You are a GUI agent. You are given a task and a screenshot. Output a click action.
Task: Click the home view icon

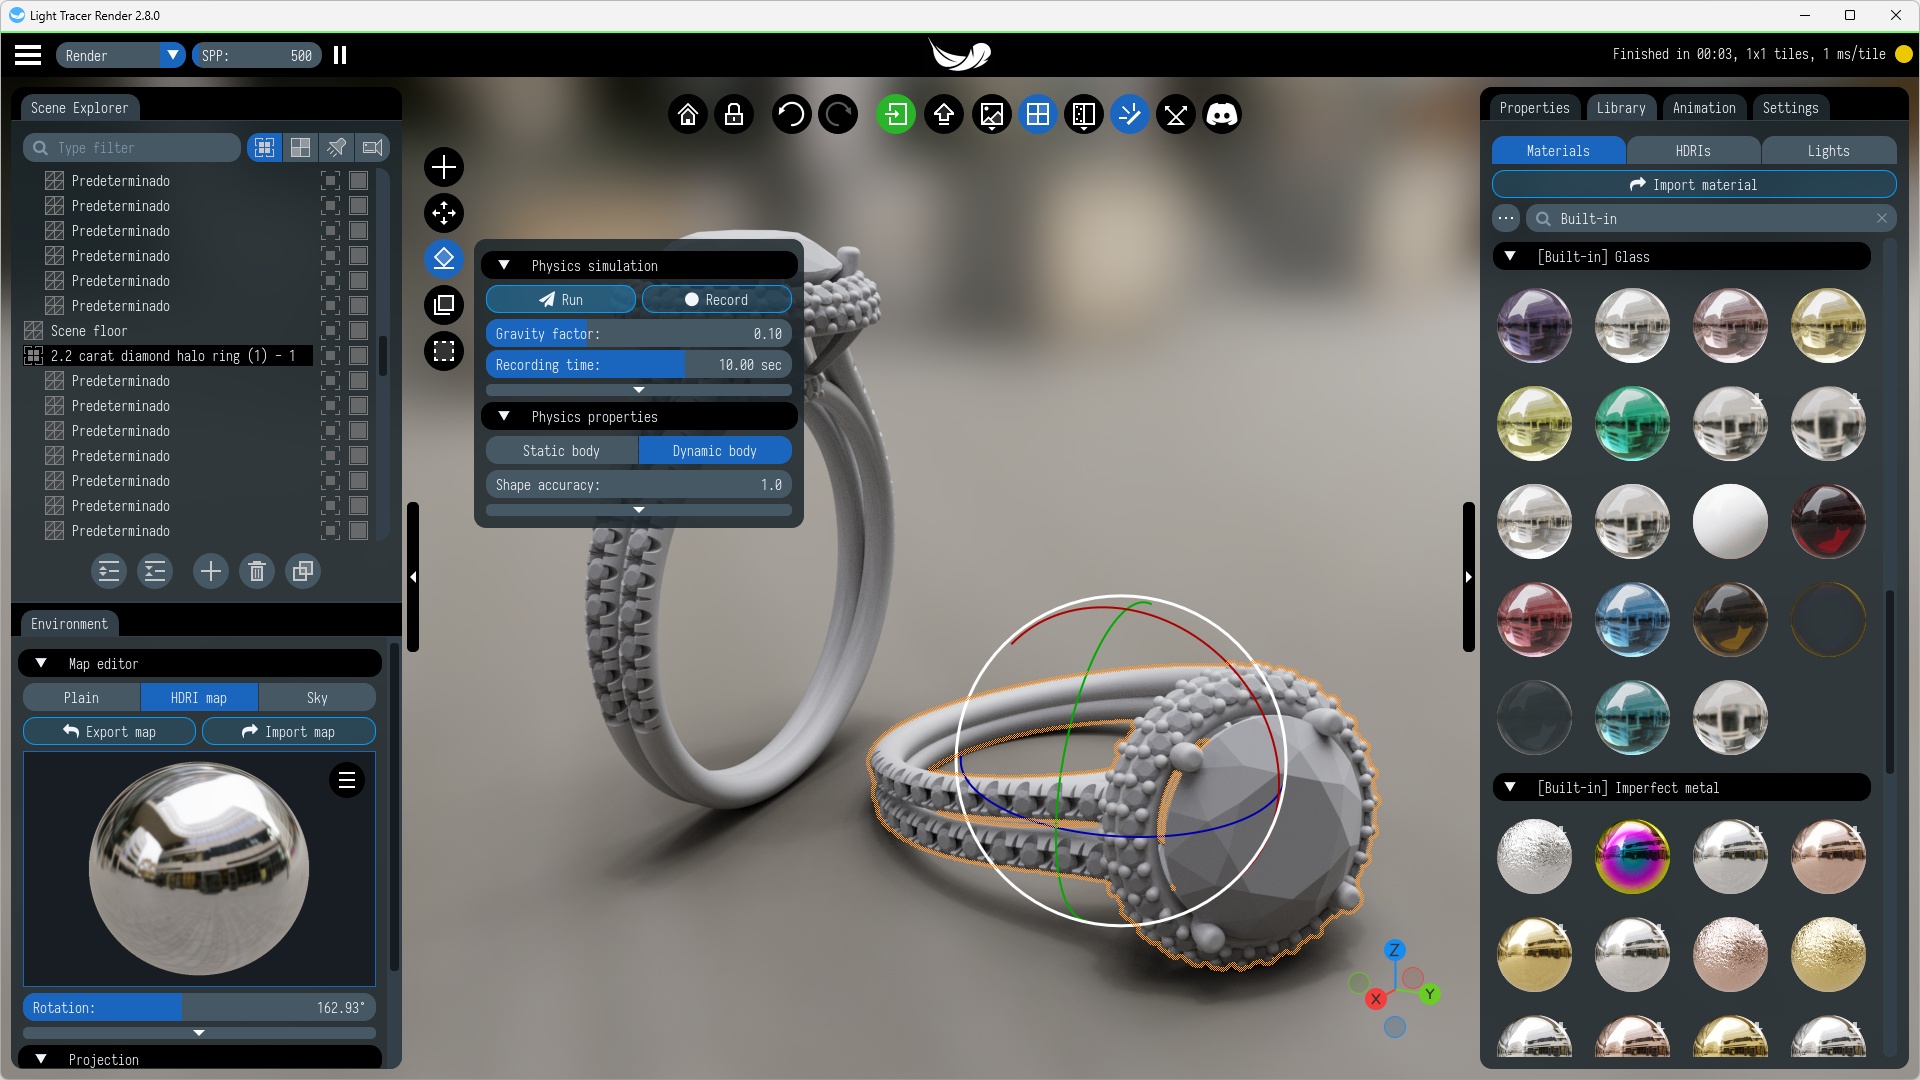(x=688, y=115)
